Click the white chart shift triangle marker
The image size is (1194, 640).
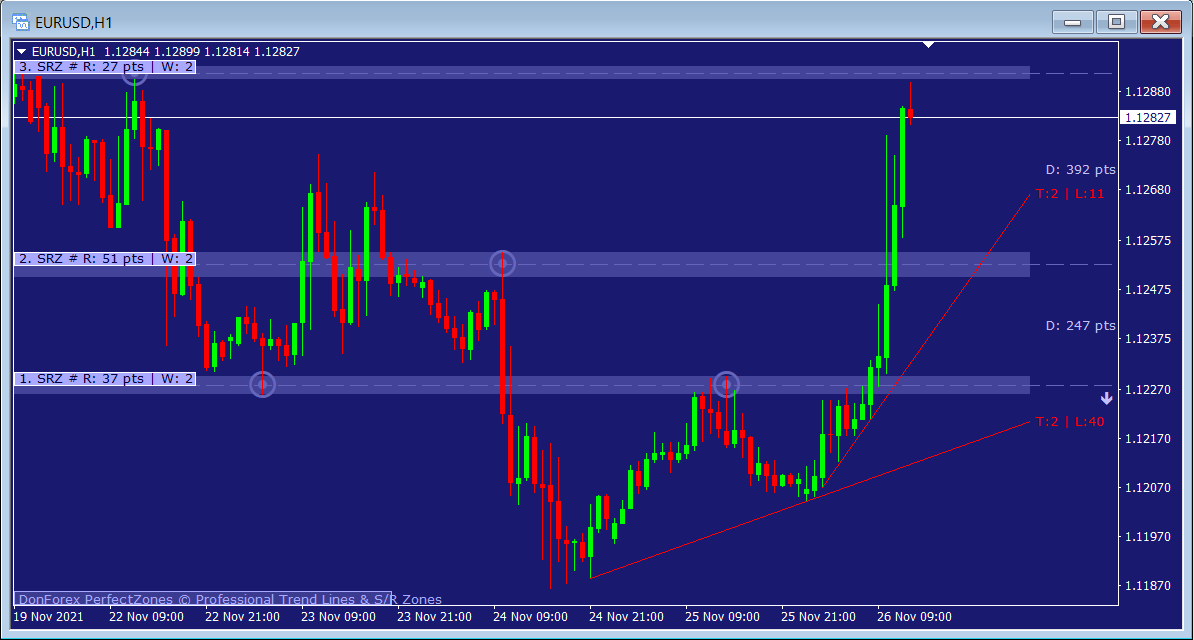tap(929, 45)
